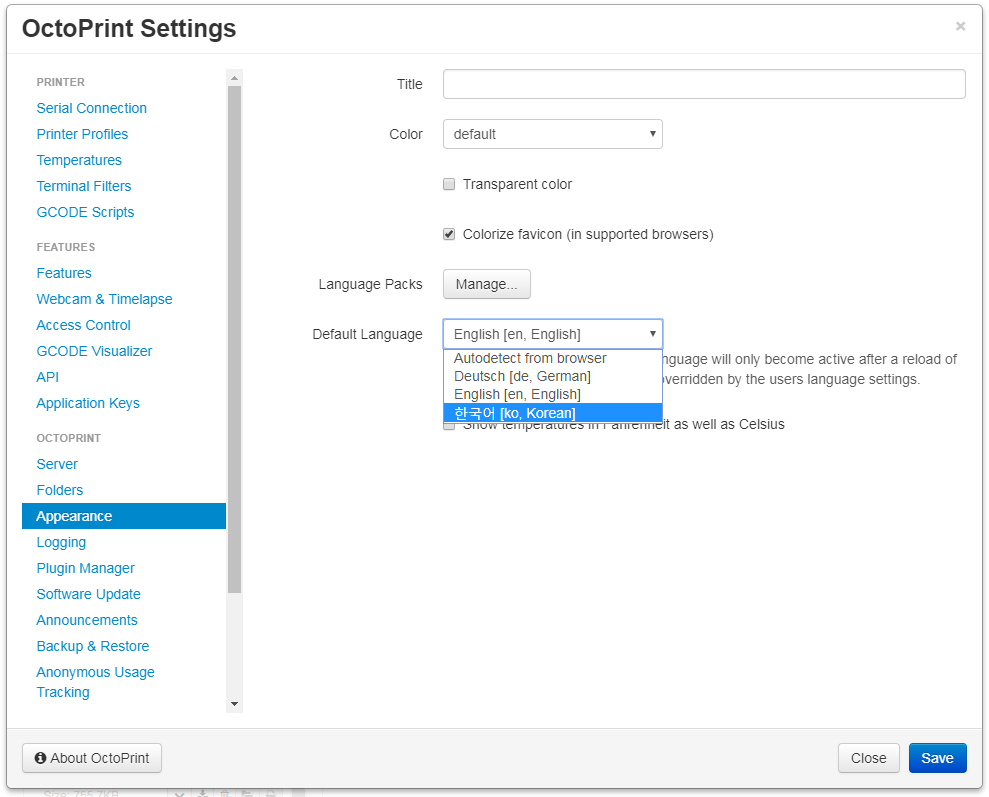Click into the Title text field
Screen dimensions: 989x797
click(x=704, y=84)
